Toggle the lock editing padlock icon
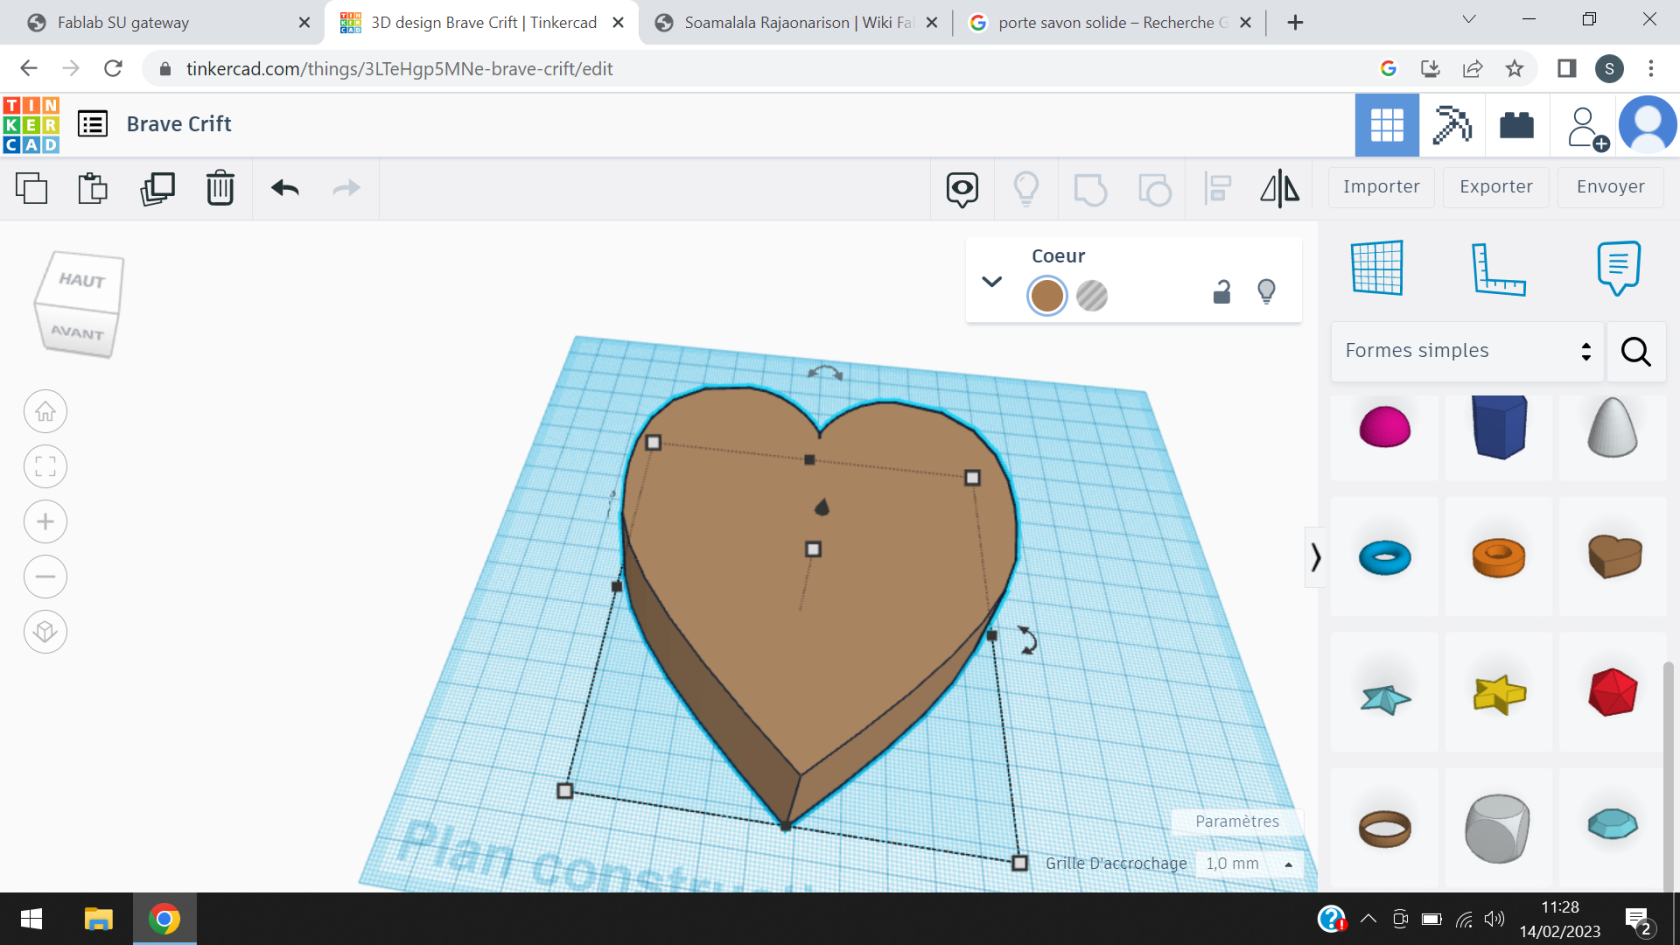The image size is (1680, 945). coord(1221,292)
